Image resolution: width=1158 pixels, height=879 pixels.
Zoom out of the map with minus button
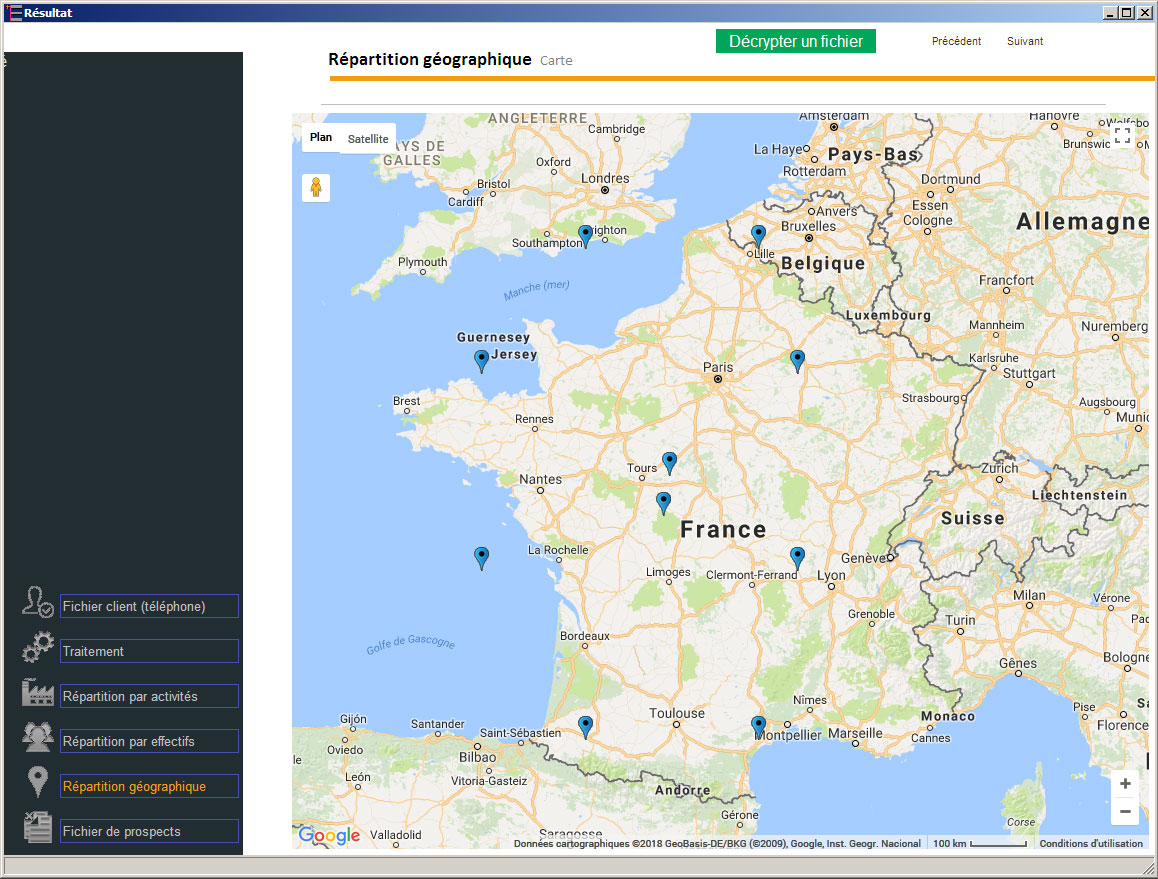pos(1125,811)
